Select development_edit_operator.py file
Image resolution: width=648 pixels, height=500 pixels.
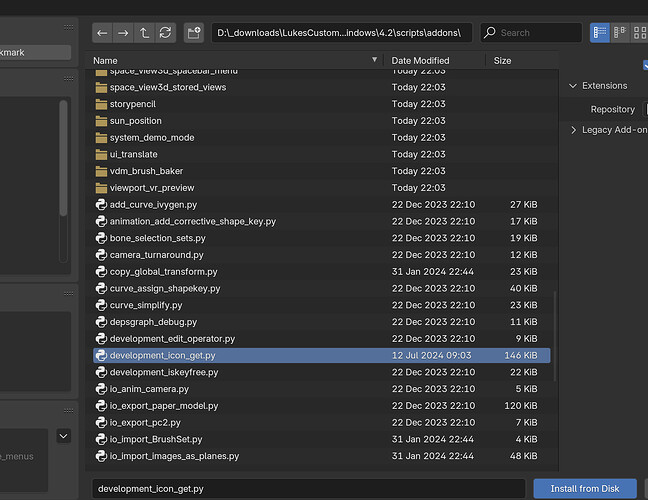322,339
